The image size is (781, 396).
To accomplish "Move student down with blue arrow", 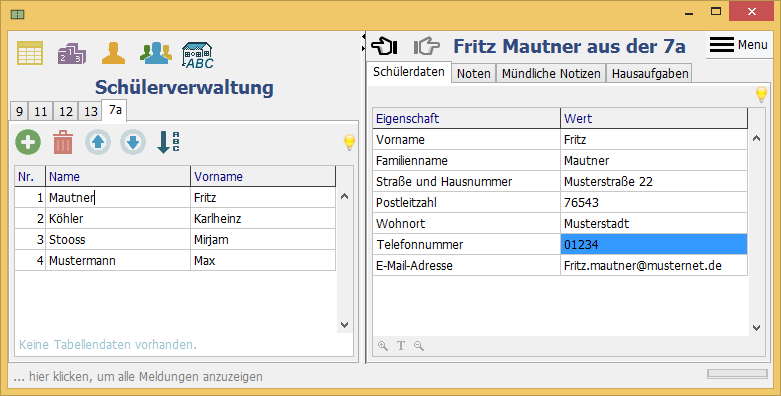I will (x=132, y=142).
